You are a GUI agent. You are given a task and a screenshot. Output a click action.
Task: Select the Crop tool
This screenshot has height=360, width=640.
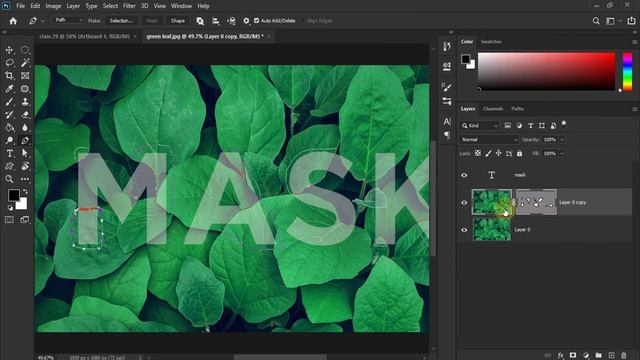point(9,76)
